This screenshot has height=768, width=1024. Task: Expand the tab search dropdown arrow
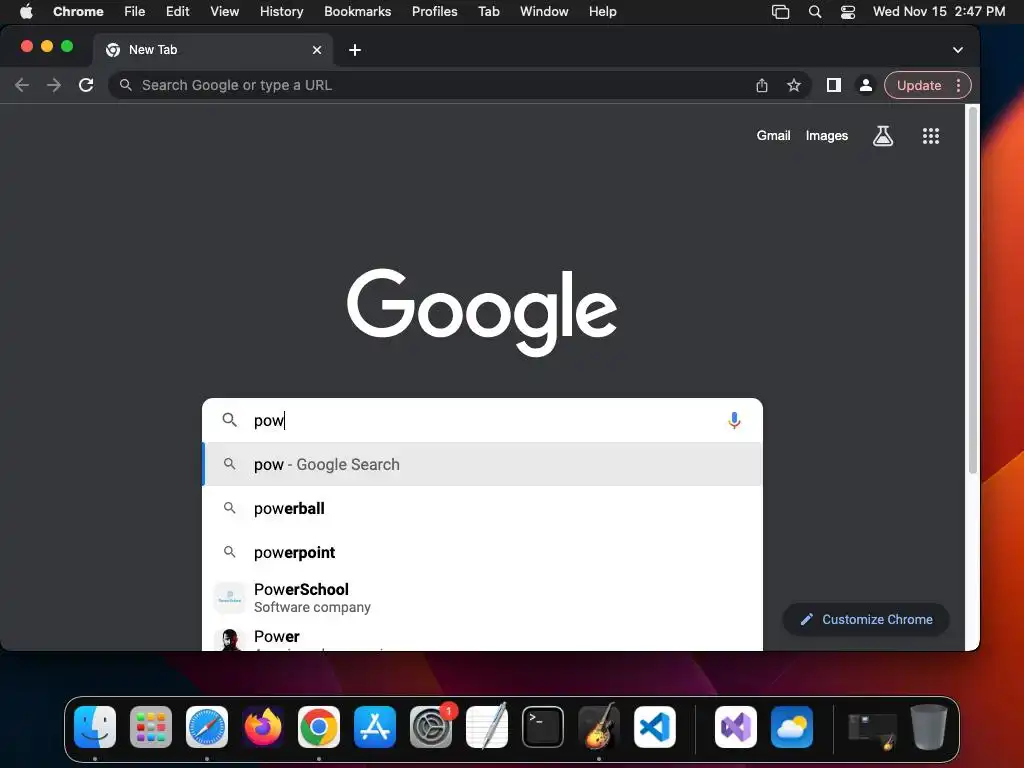pyautogui.click(x=957, y=50)
